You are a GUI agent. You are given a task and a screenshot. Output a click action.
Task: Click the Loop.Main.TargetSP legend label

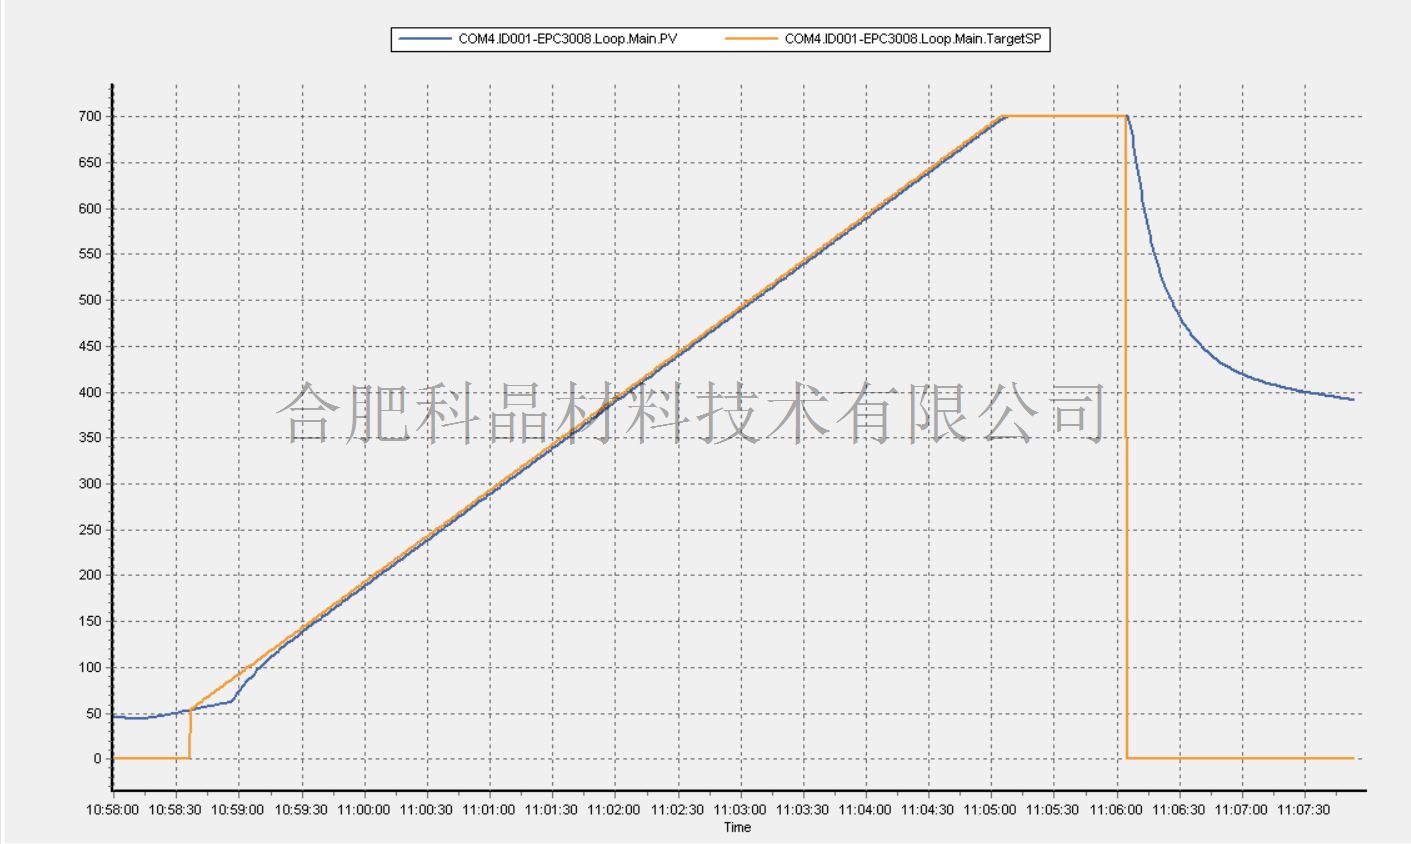(x=914, y=39)
